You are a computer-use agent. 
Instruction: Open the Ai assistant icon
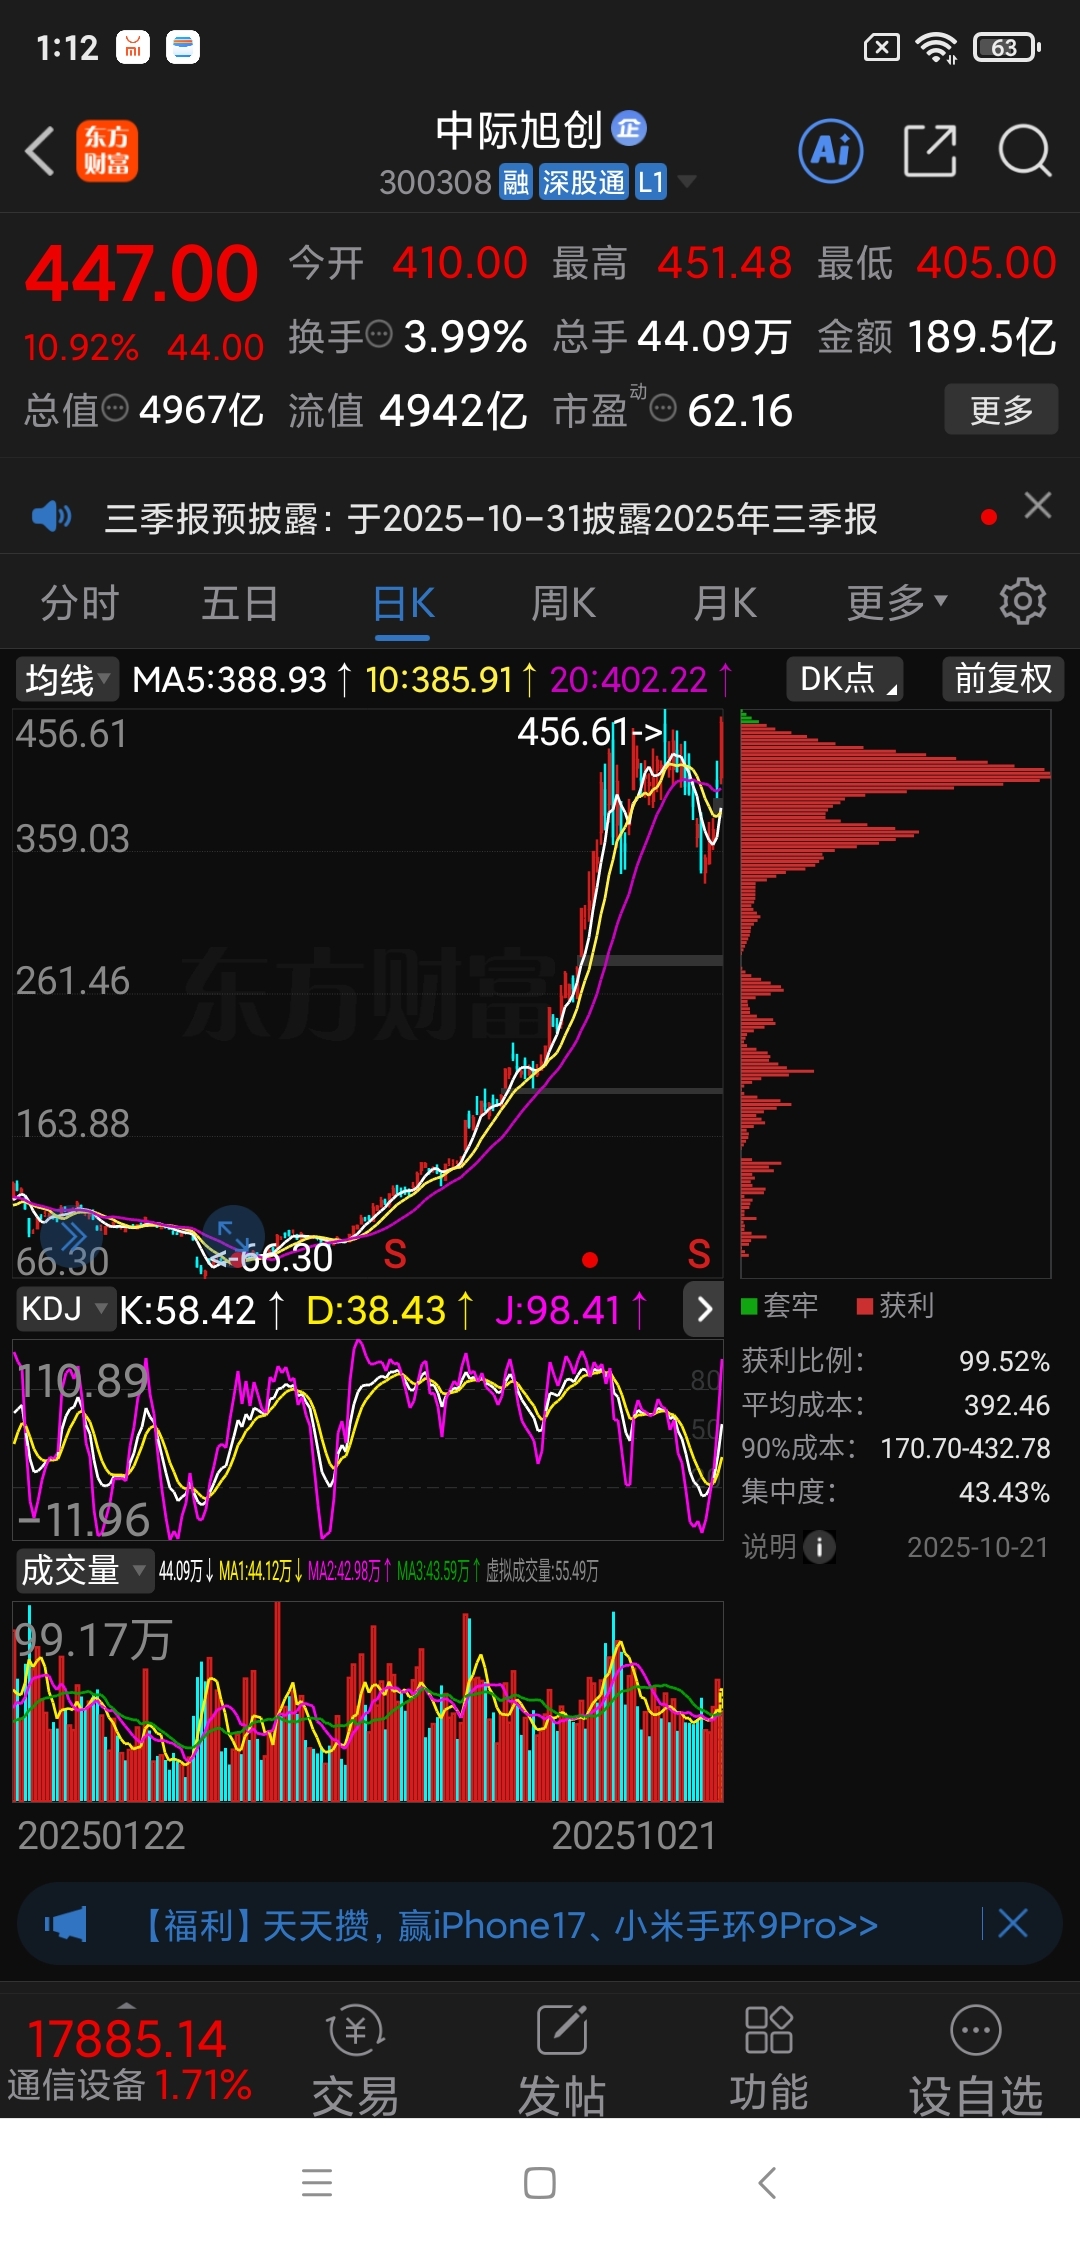tap(831, 151)
